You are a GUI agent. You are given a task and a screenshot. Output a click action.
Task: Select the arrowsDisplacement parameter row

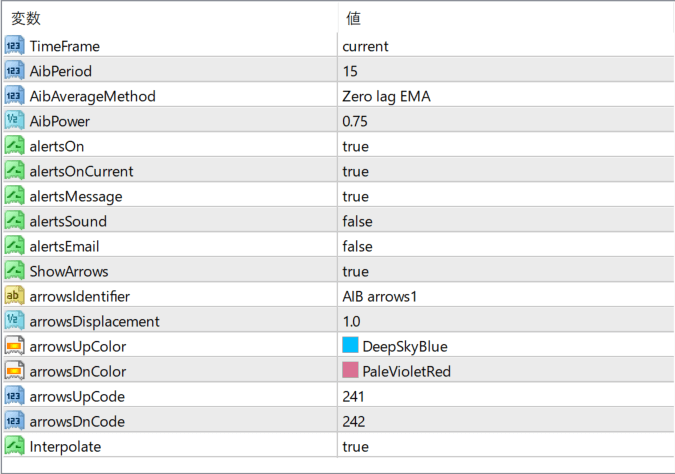click(x=338, y=321)
